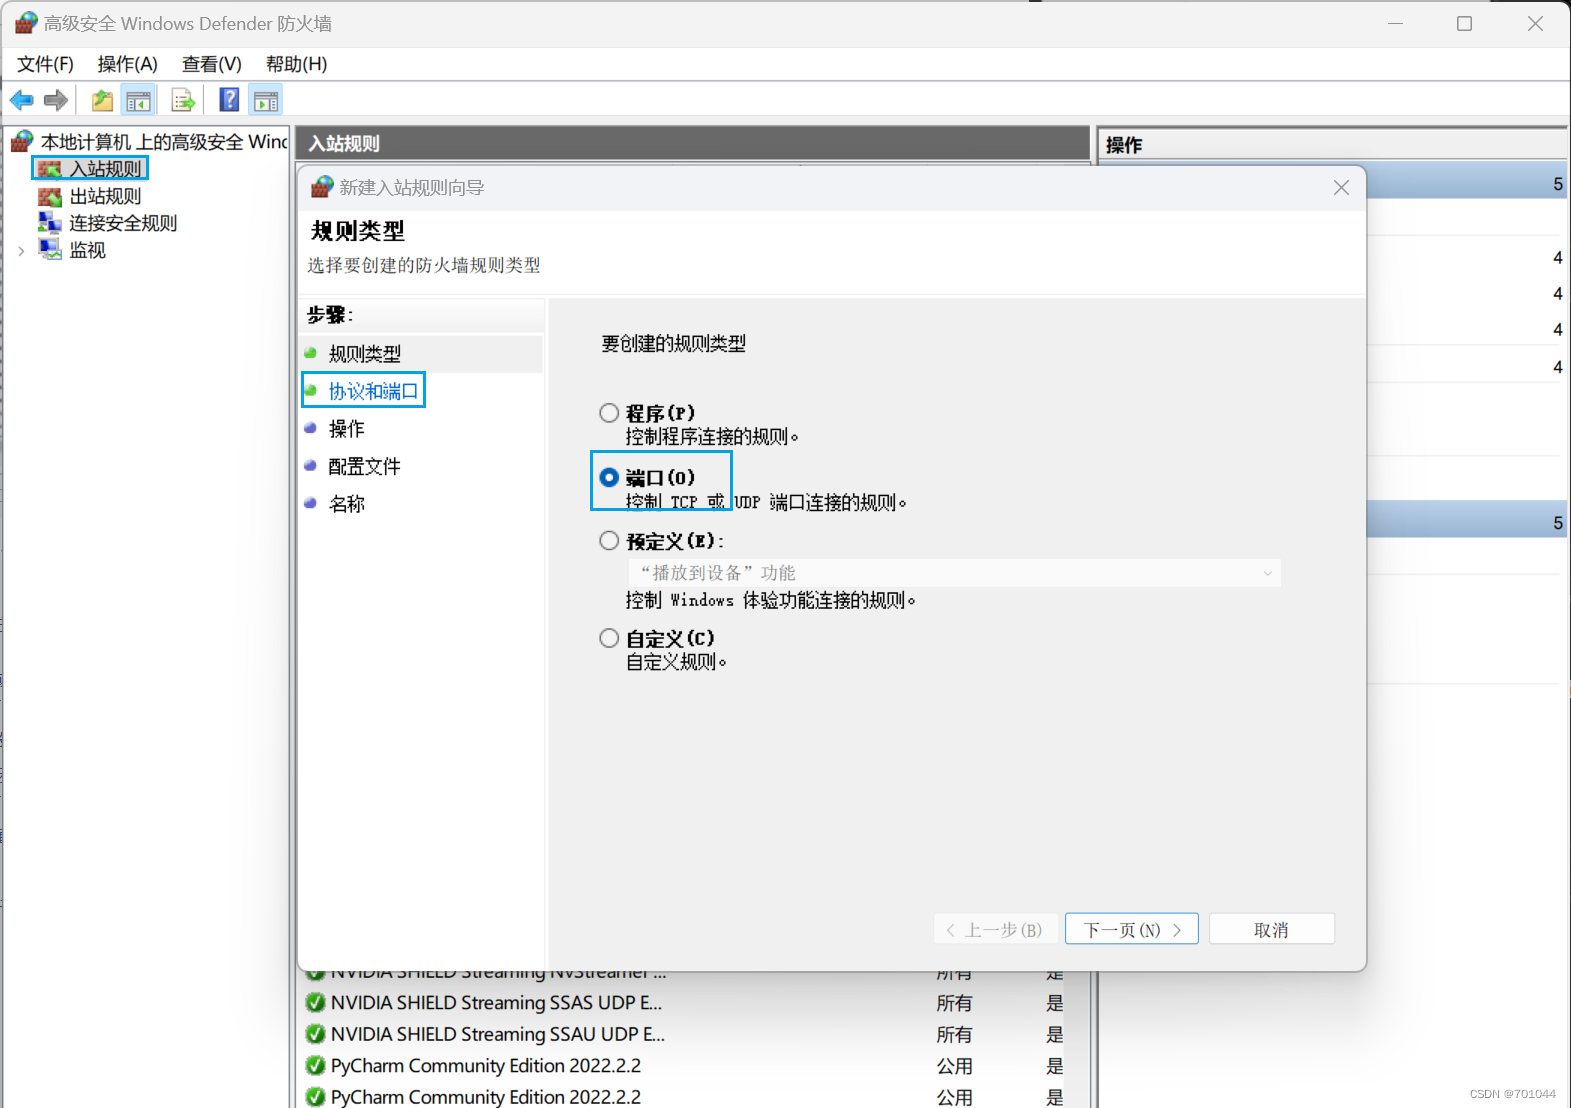Select NVIDIA SHIELD Streaming SSAS UDP rule
Viewport: 1571px width, 1108px height.
coord(497,1002)
